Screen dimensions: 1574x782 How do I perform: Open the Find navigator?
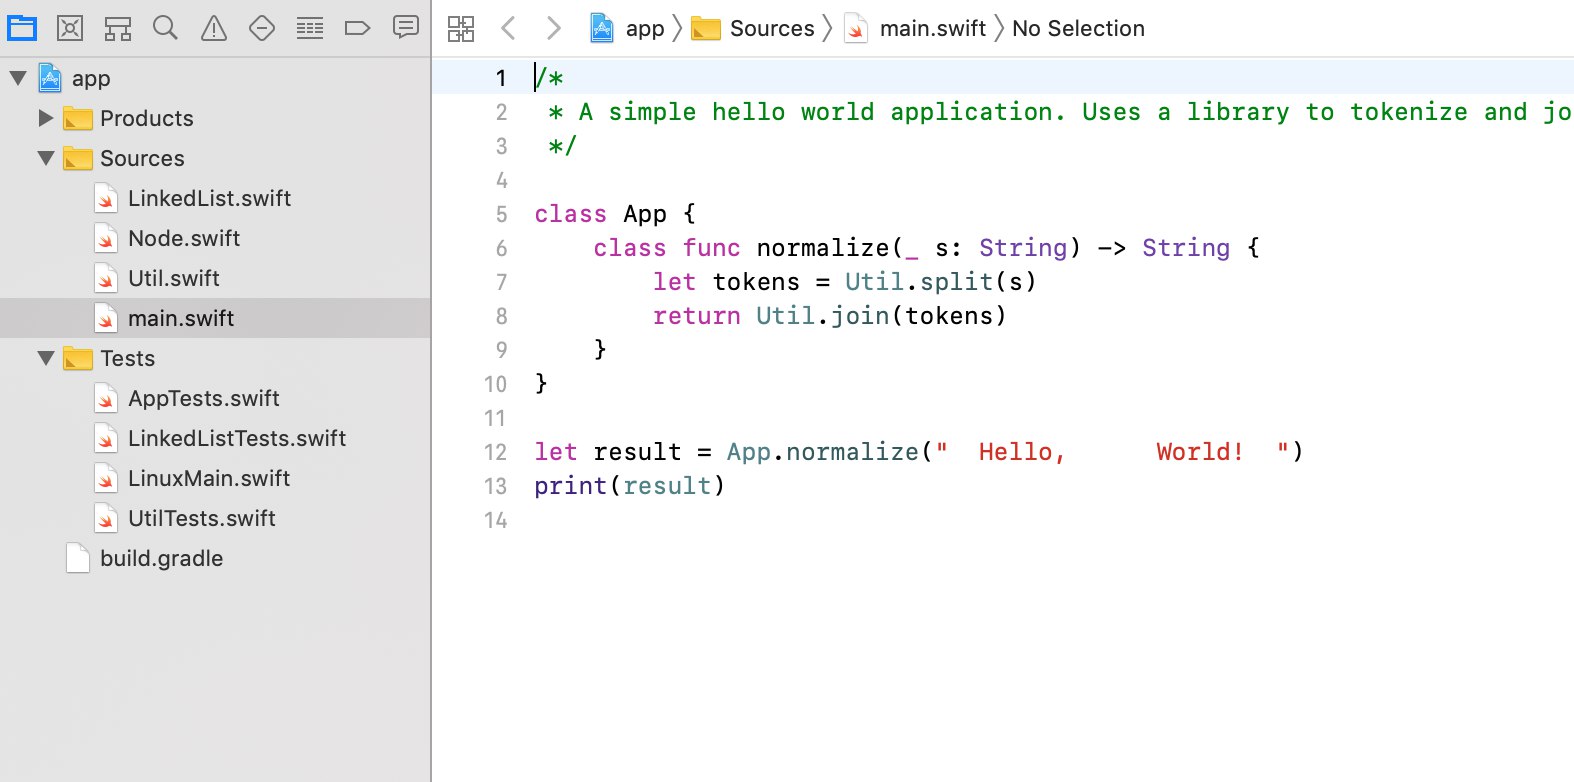point(166,28)
